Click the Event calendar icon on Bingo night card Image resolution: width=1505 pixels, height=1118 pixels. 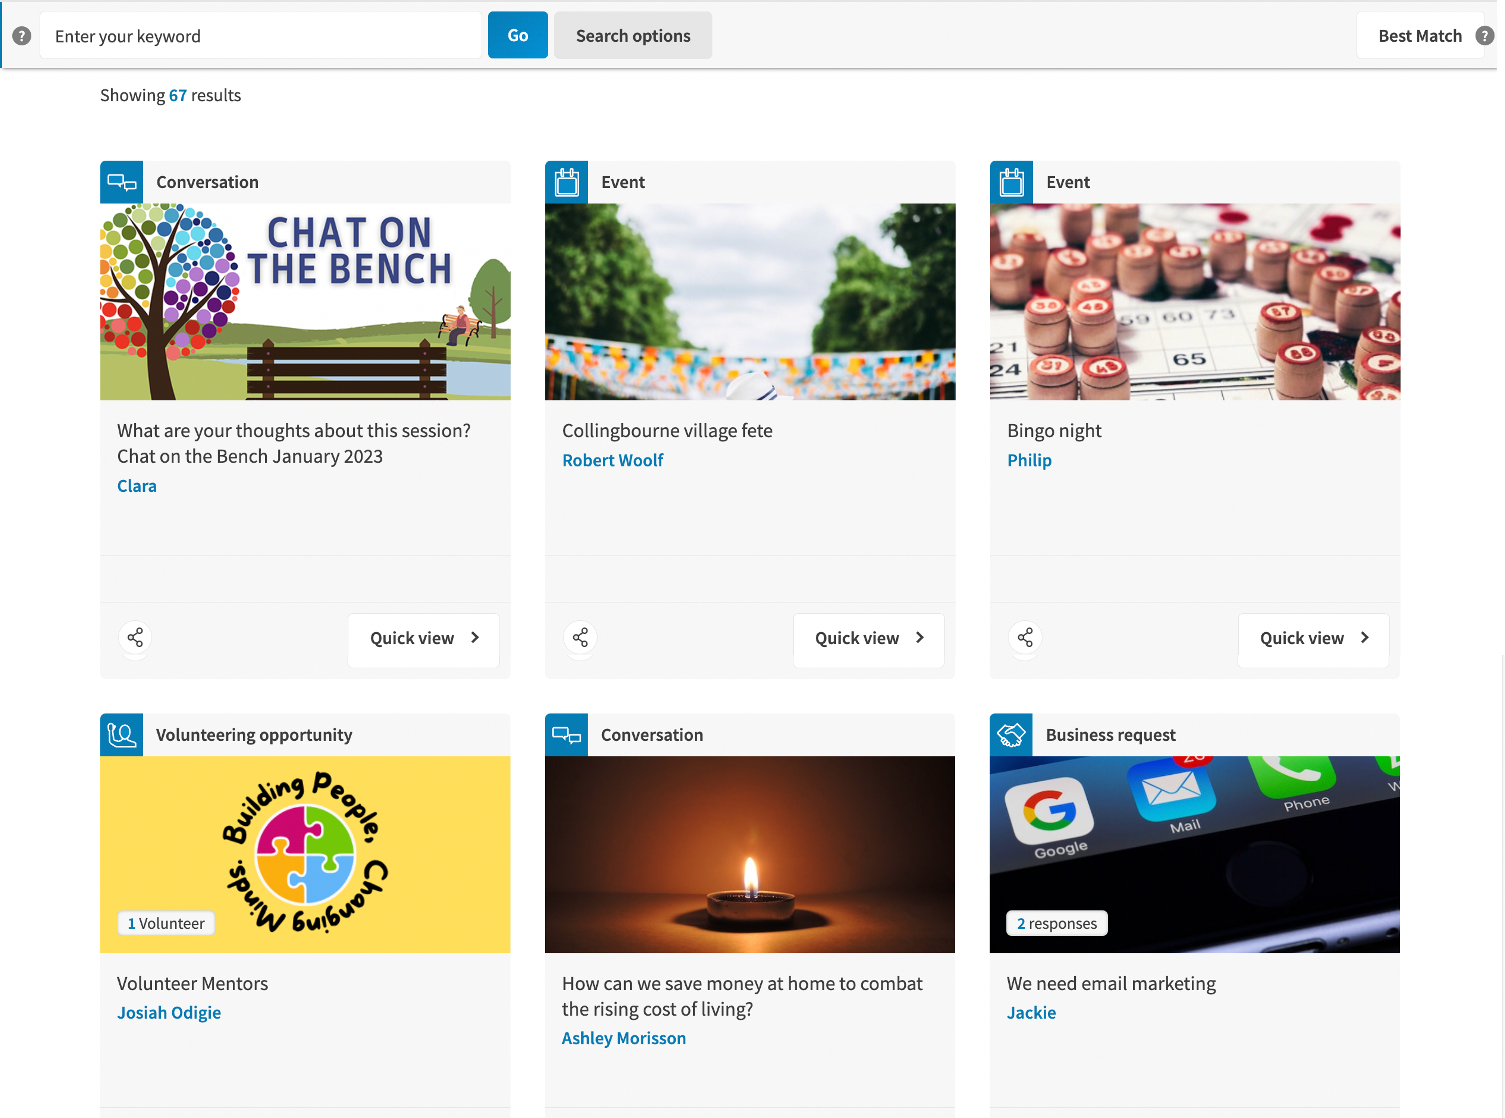pyautogui.click(x=1011, y=182)
